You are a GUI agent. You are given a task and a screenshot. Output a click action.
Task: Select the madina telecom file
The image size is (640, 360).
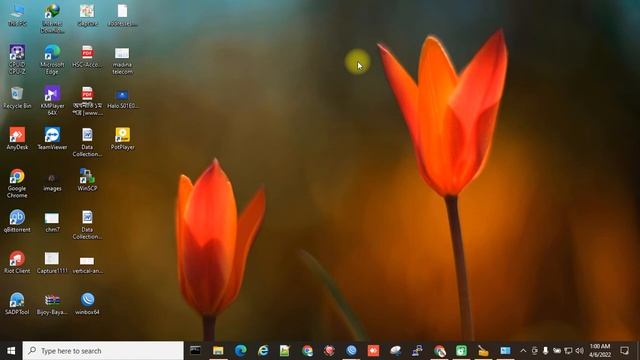pos(122,60)
